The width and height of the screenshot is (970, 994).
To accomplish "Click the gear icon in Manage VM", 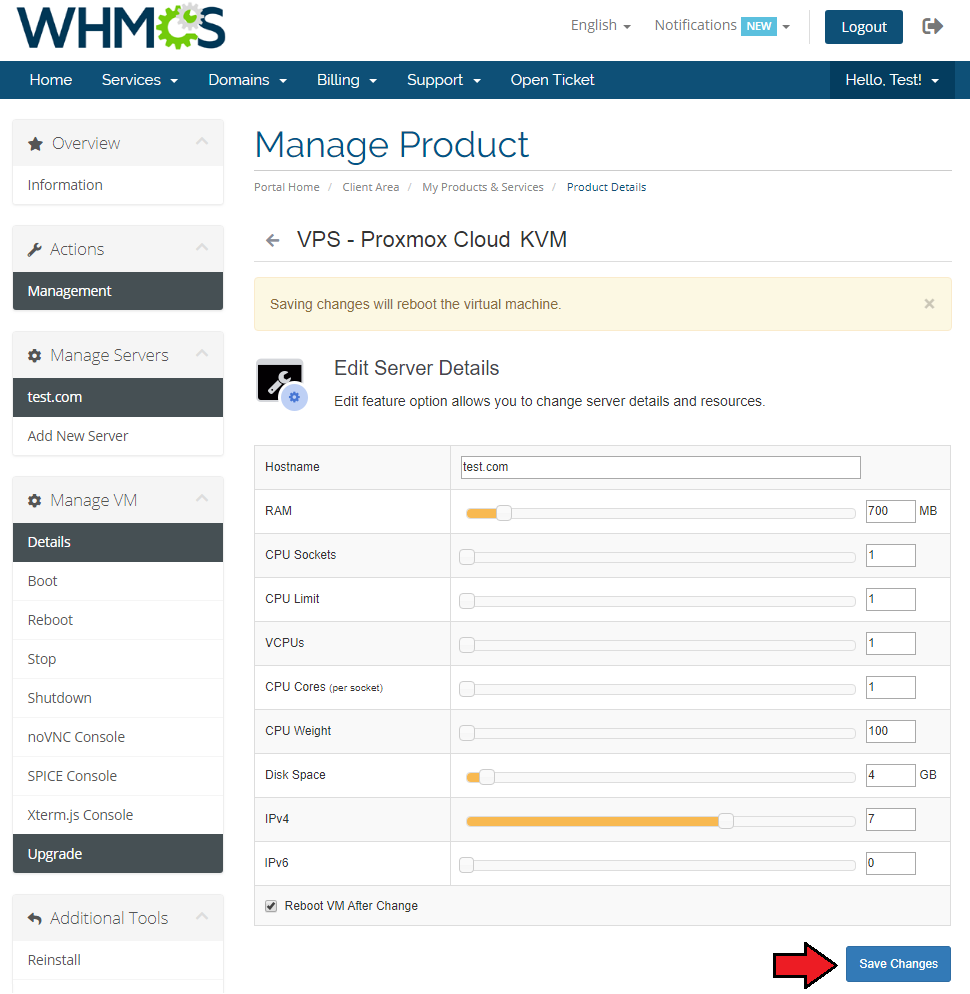I will pos(35,501).
